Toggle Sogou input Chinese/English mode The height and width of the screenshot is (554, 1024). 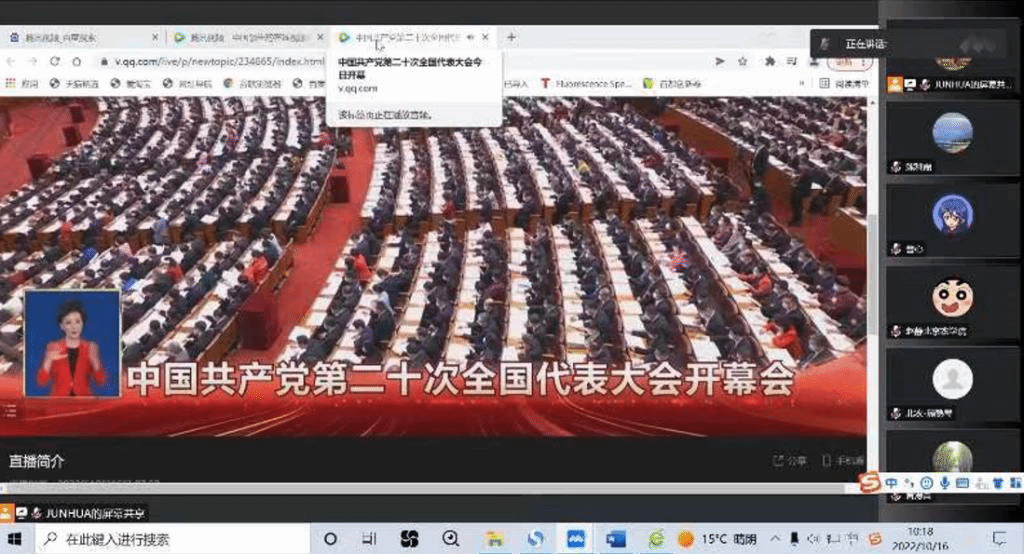tap(890, 484)
